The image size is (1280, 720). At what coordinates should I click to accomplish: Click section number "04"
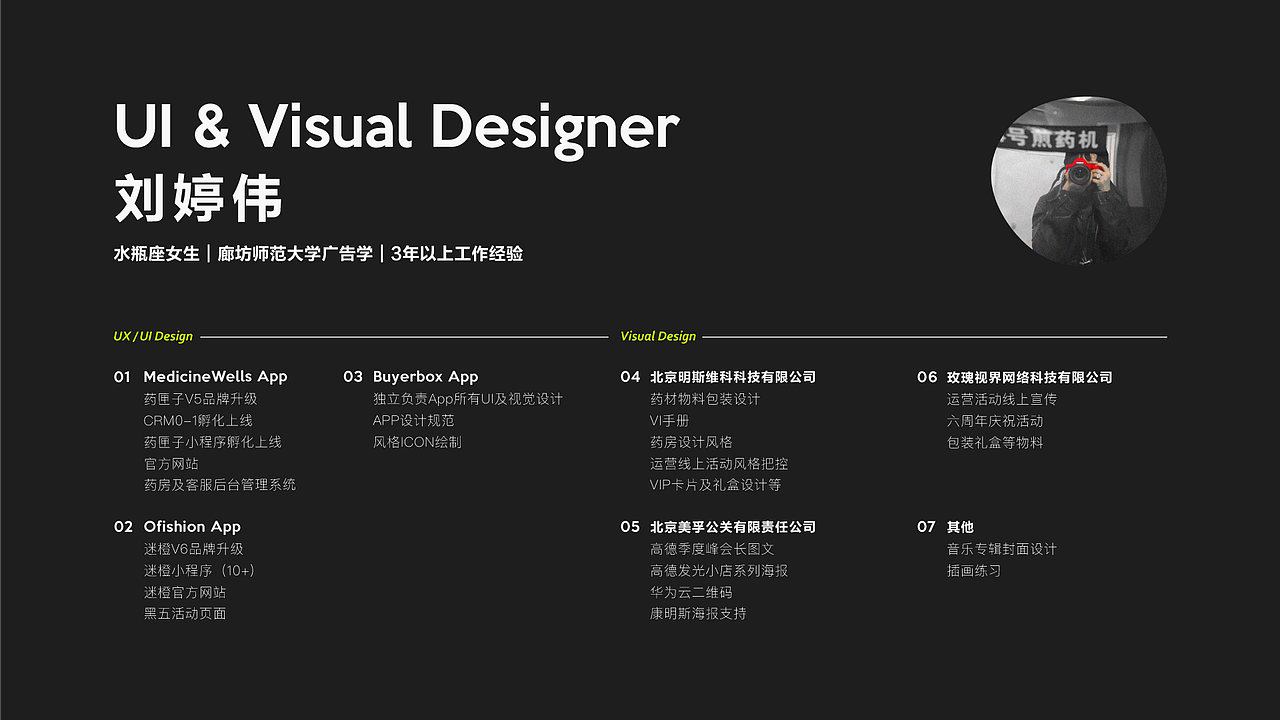pos(630,377)
